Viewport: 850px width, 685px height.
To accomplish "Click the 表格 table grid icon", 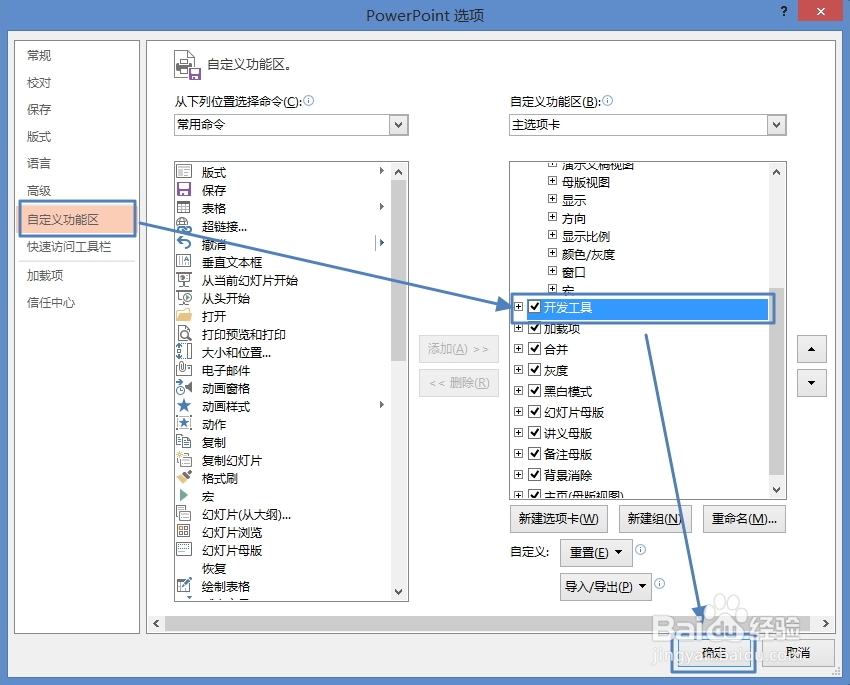I will click(184, 207).
